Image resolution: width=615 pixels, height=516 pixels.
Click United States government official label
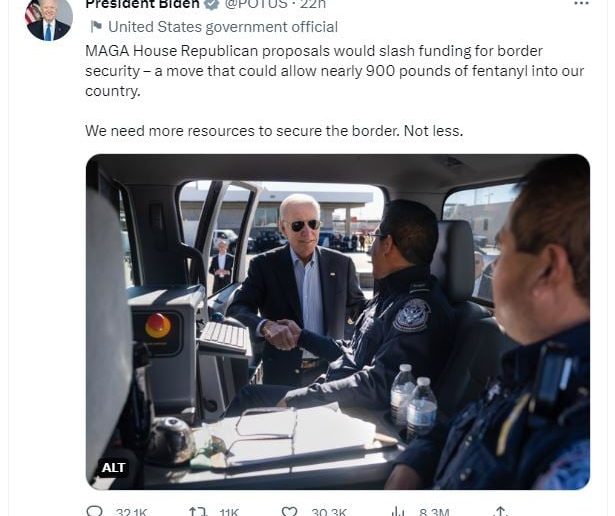pos(223,27)
